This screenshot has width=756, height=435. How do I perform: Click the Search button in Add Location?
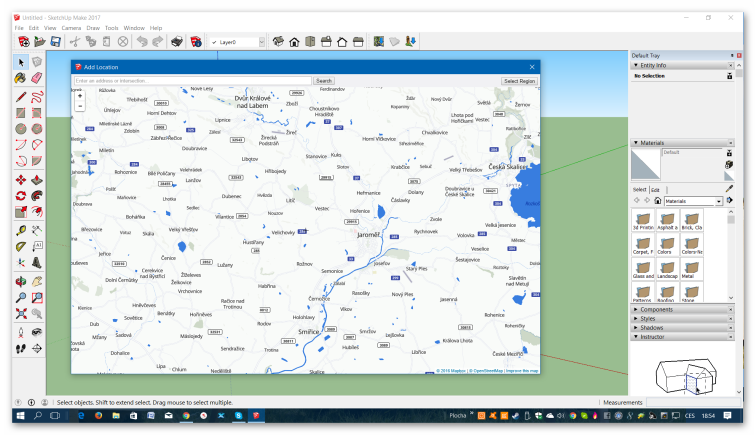324,81
